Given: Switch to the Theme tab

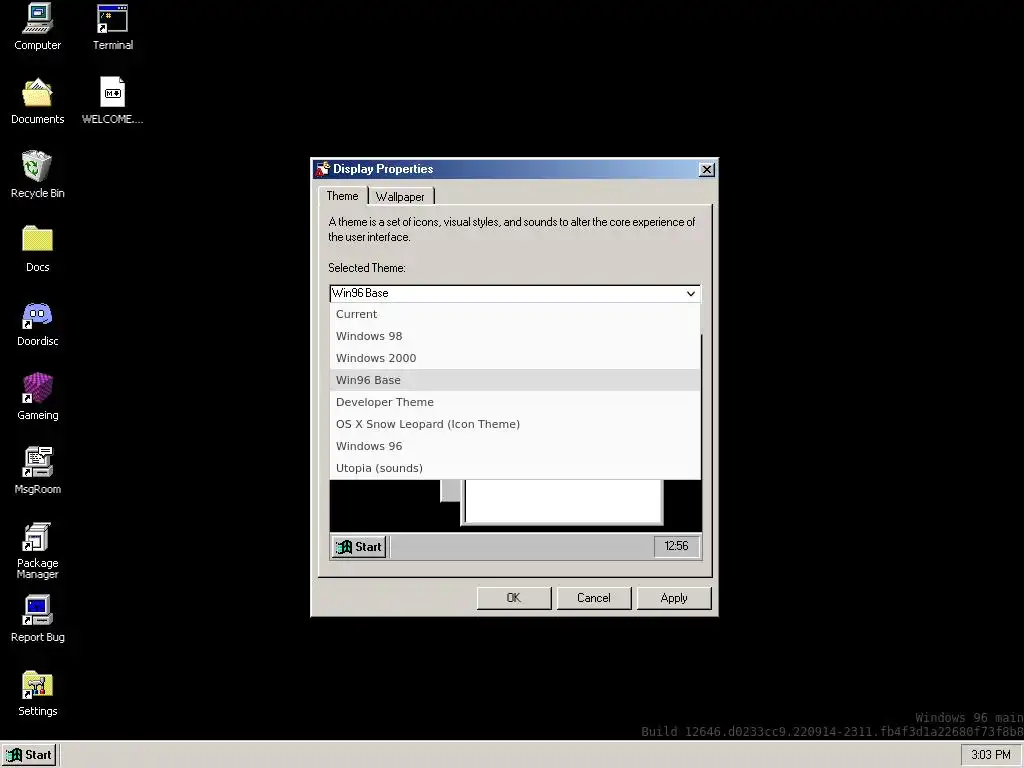Looking at the screenshot, I should coord(342,196).
